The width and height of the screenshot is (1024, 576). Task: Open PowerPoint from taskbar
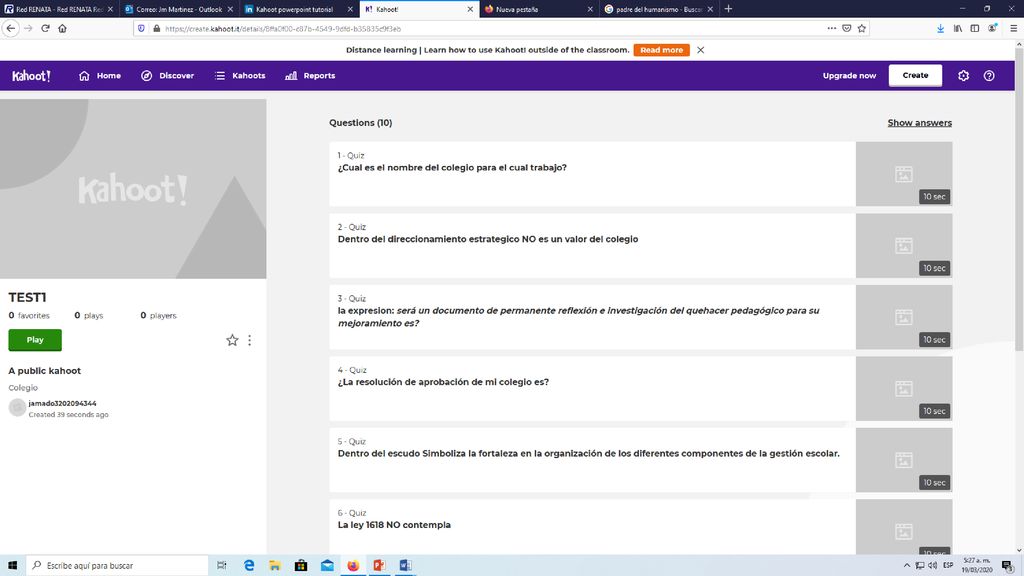pos(379,565)
